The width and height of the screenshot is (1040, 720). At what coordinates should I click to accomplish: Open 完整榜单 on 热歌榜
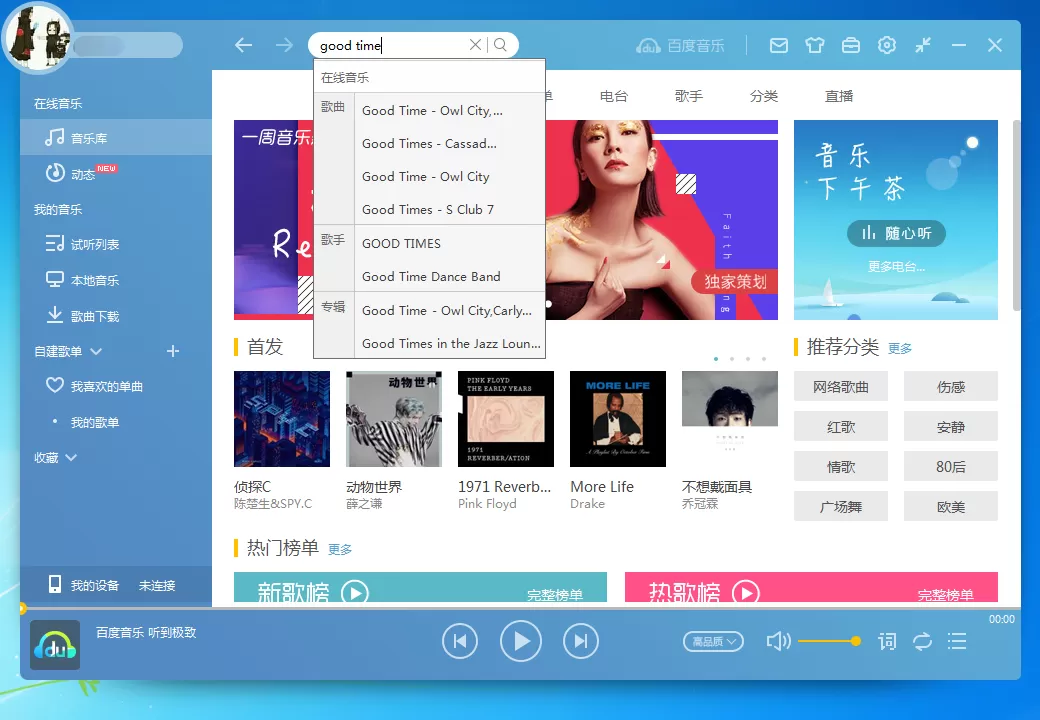tap(945, 595)
